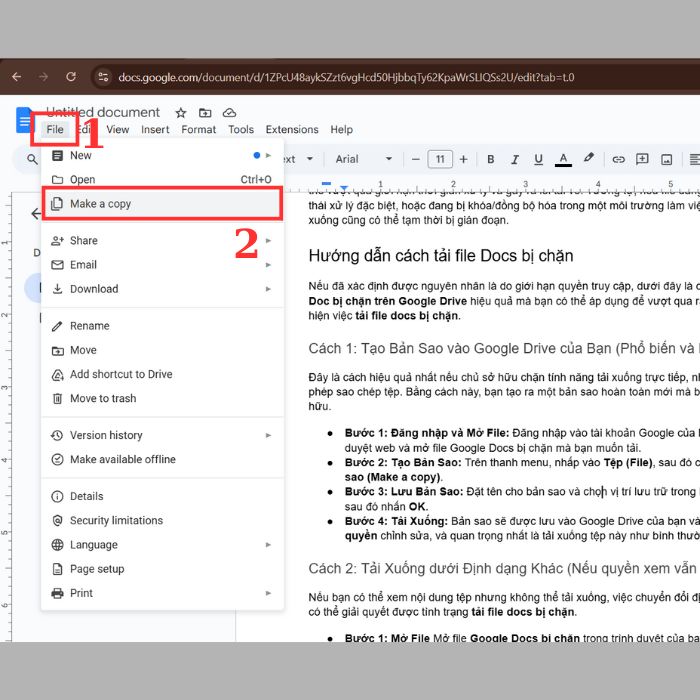This screenshot has height=700, width=700.
Task: Click the insert link icon
Action: (618, 159)
